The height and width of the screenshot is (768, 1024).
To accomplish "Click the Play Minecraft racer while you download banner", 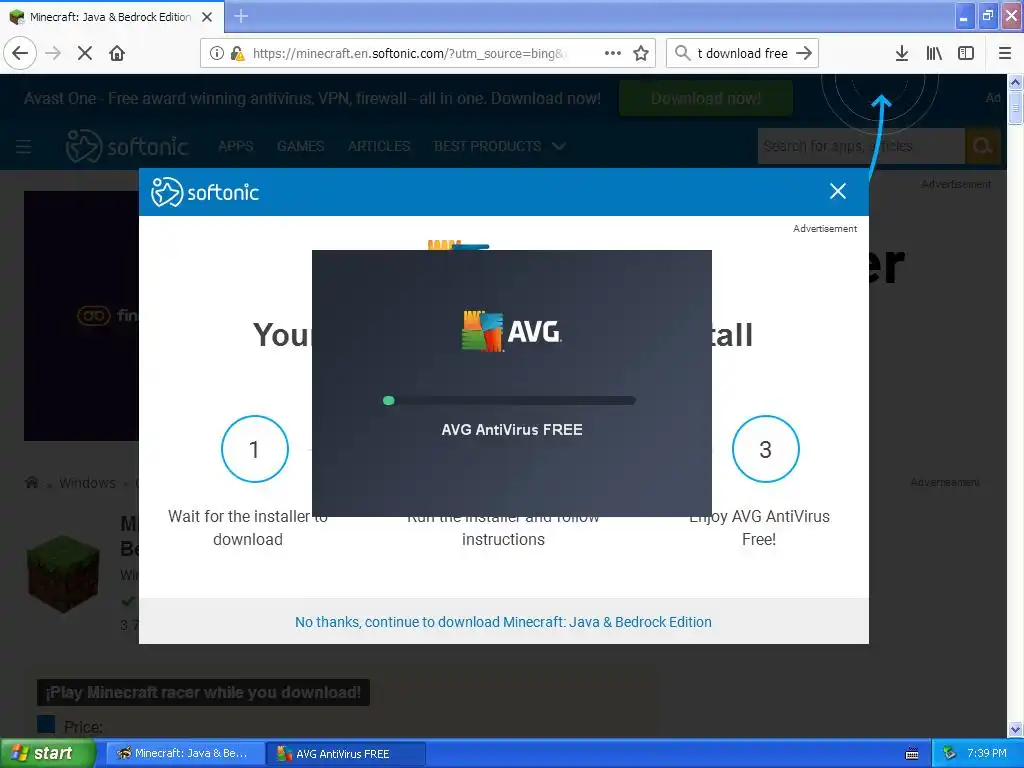I will point(203,692).
